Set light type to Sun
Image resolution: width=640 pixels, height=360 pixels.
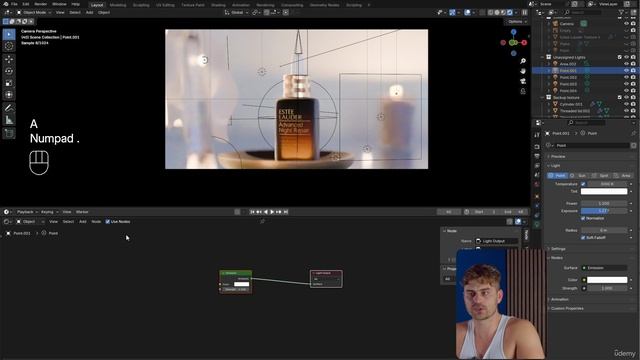tap(579, 176)
